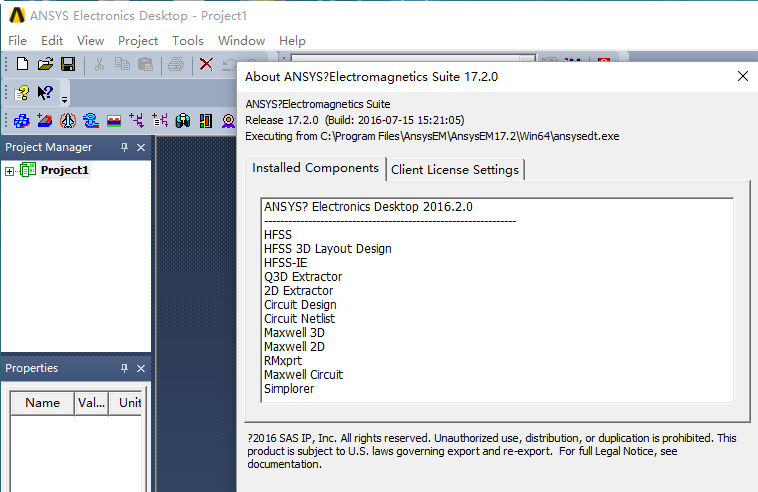This screenshot has width=758, height=492.
Task: Switch to the Client License Settings tab
Action: pos(455,170)
